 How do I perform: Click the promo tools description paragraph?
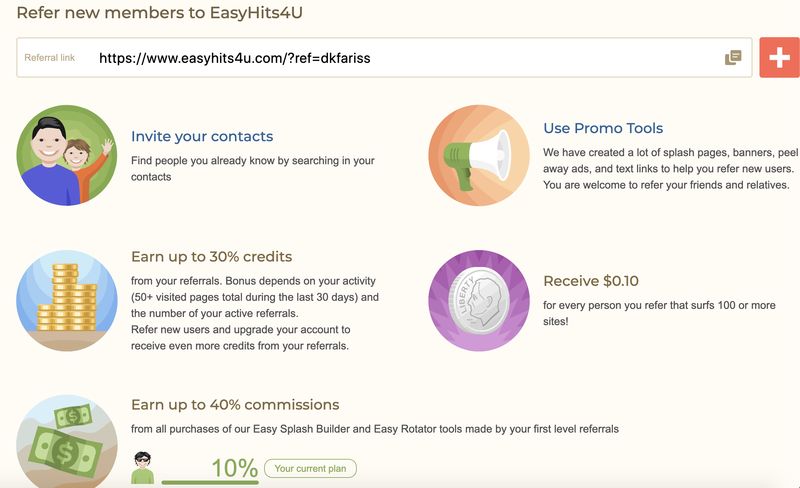pos(670,169)
